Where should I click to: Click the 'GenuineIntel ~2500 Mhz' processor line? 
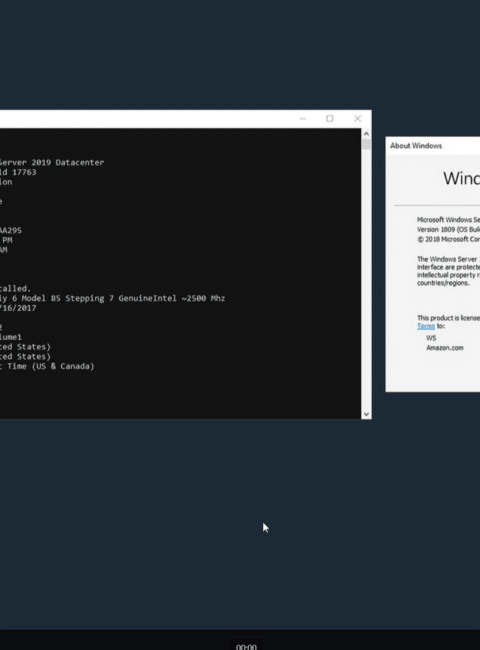112,298
